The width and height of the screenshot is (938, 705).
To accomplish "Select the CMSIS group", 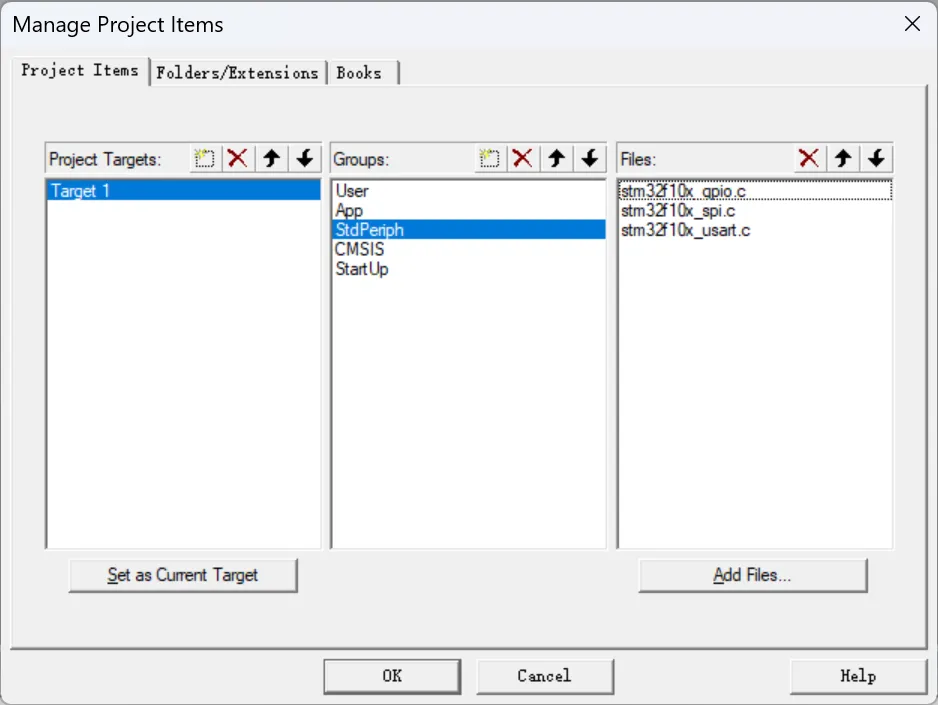I will [468, 249].
